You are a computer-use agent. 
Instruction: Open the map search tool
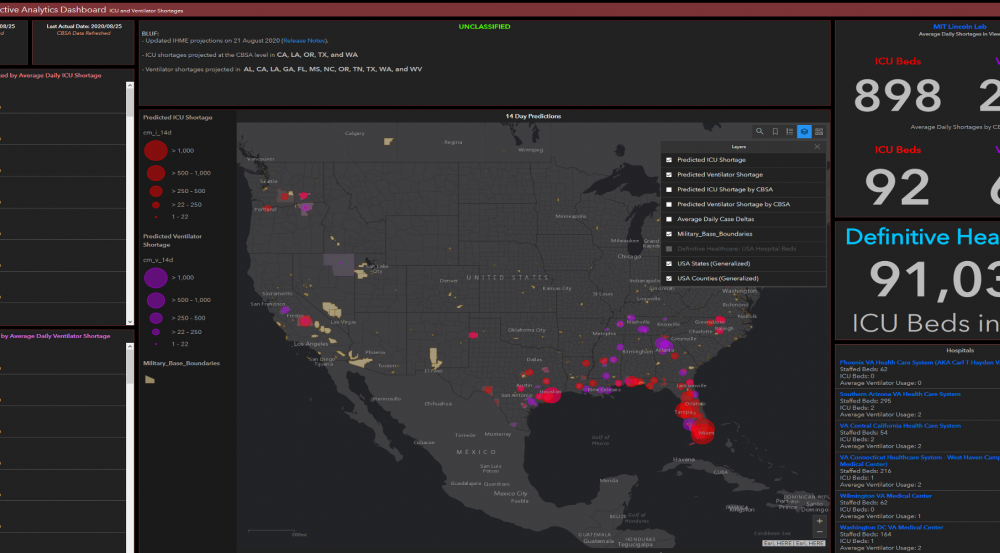[760, 131]
